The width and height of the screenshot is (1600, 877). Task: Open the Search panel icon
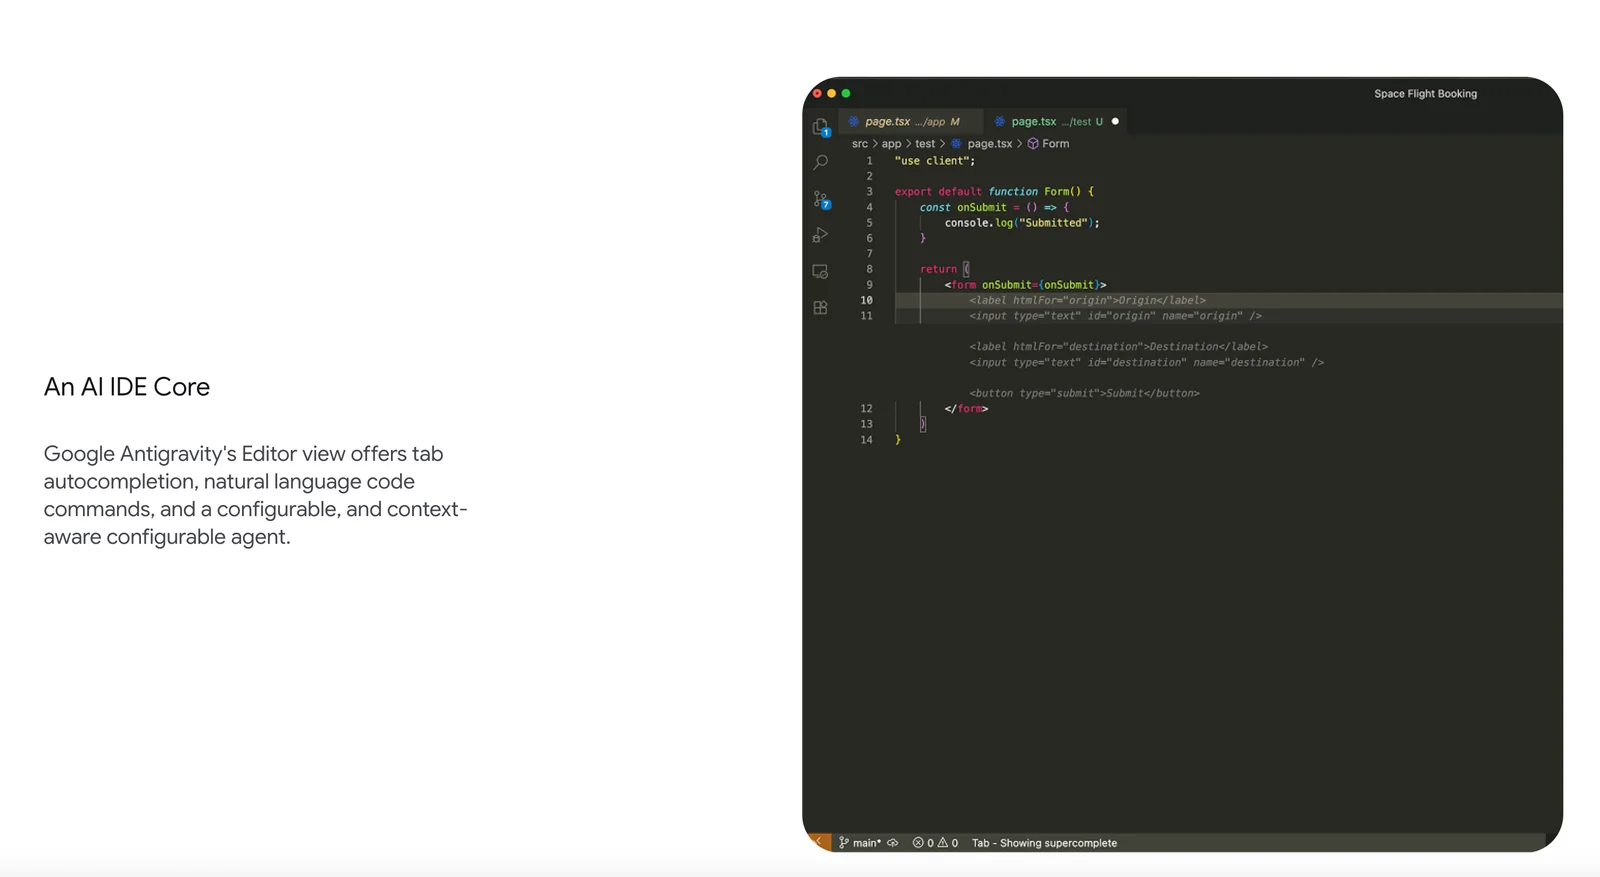pos(820,162)
